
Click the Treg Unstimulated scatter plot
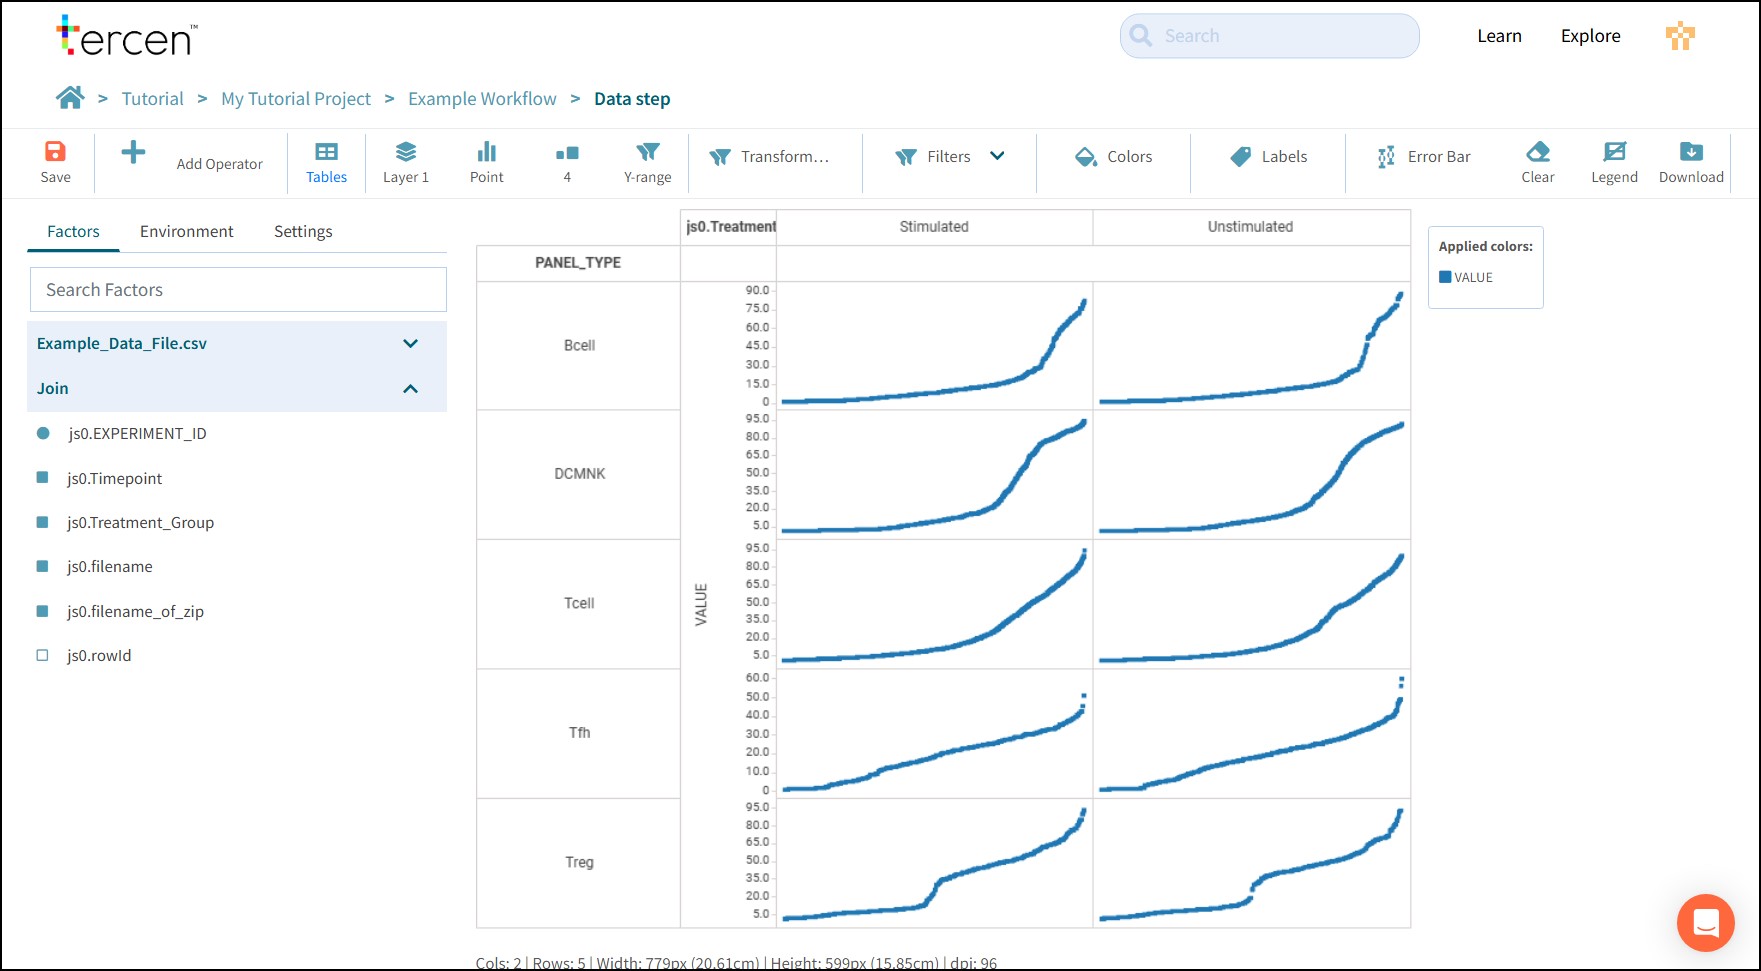pyautogui.click(x=1251, y=863)
